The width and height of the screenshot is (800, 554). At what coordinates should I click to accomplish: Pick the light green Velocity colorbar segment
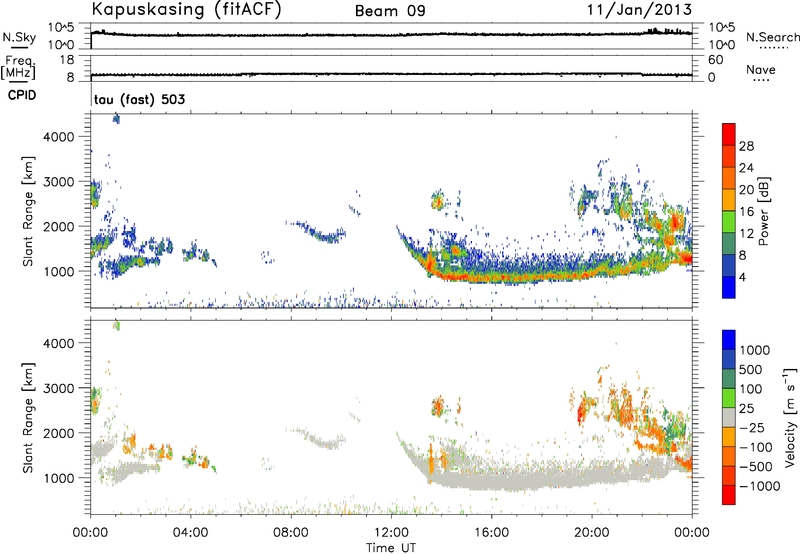click(x=729, y=398)
